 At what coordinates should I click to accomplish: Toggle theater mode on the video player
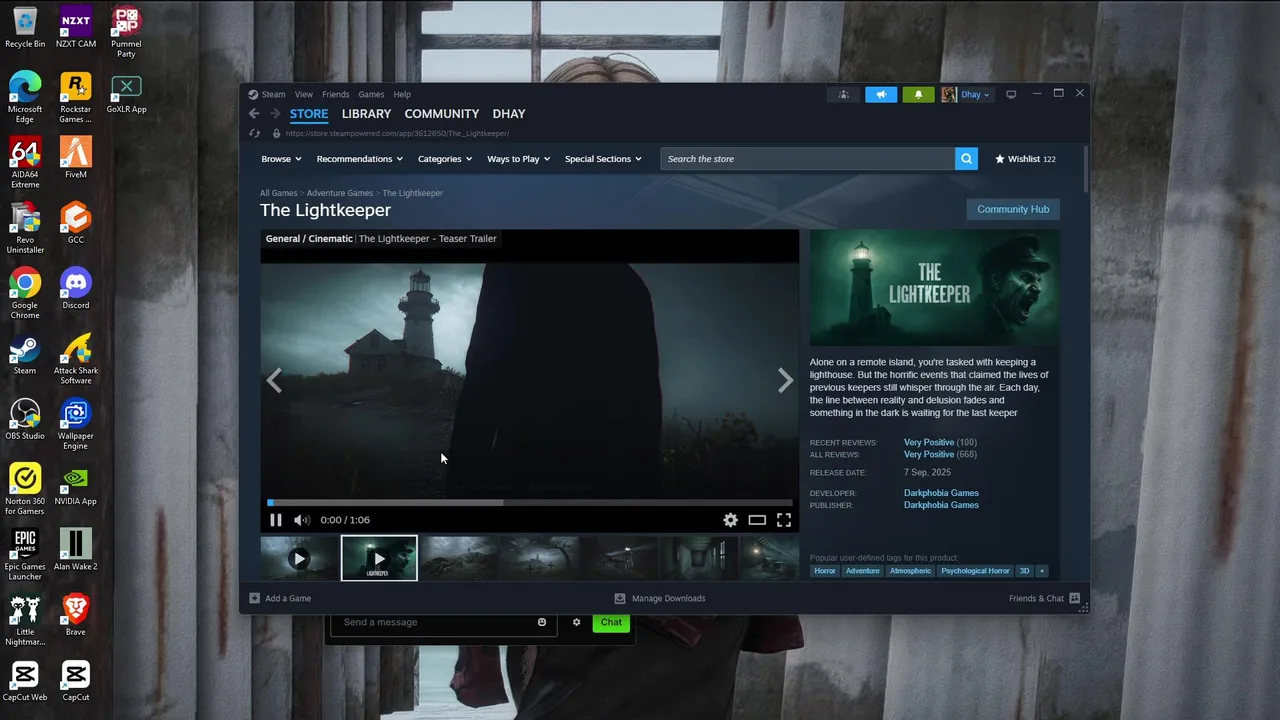[x=757, y=520]
